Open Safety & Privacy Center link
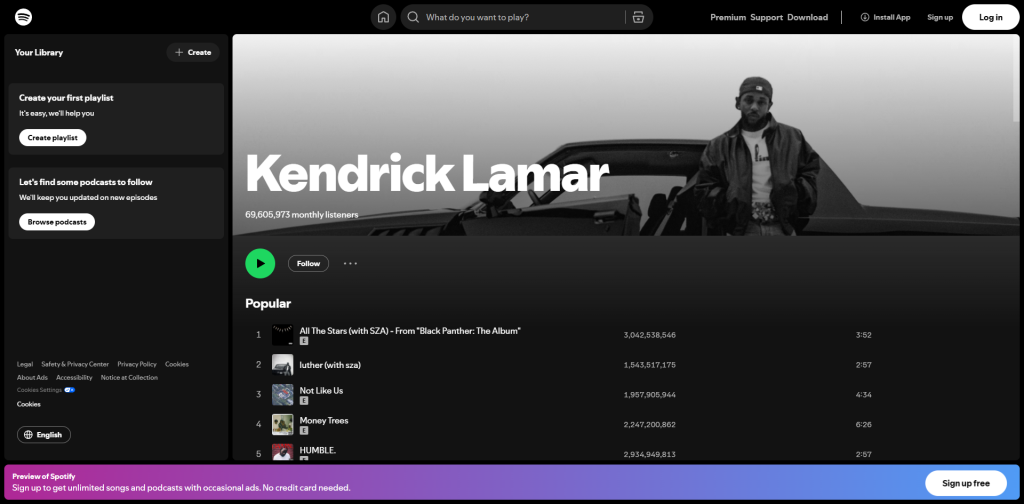 point(75,364)
